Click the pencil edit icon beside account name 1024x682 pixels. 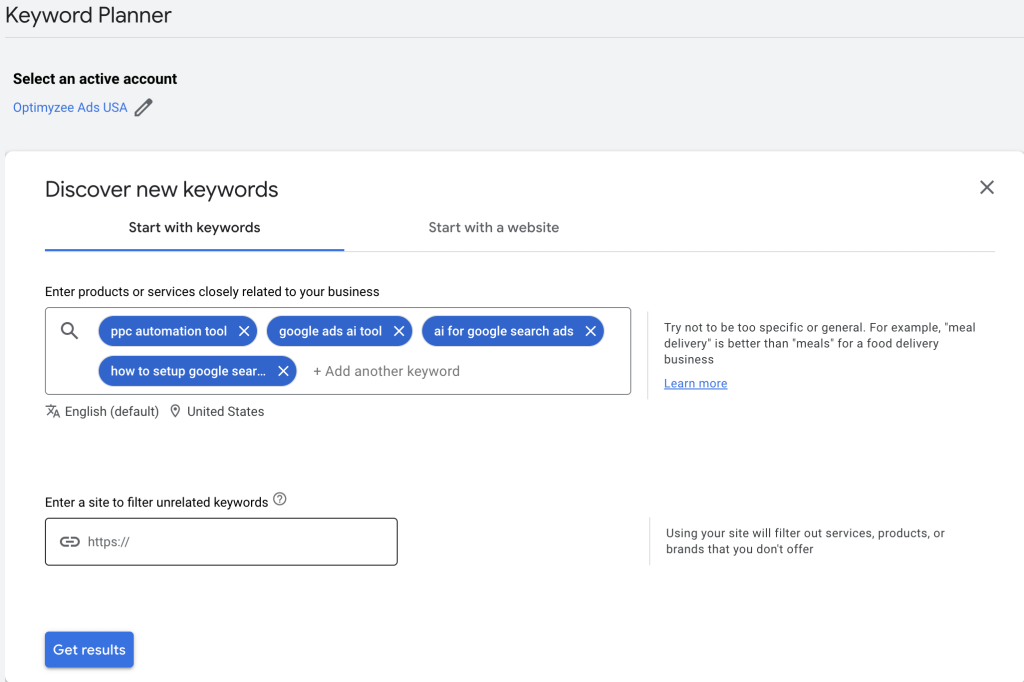click(x=143, y=108)
